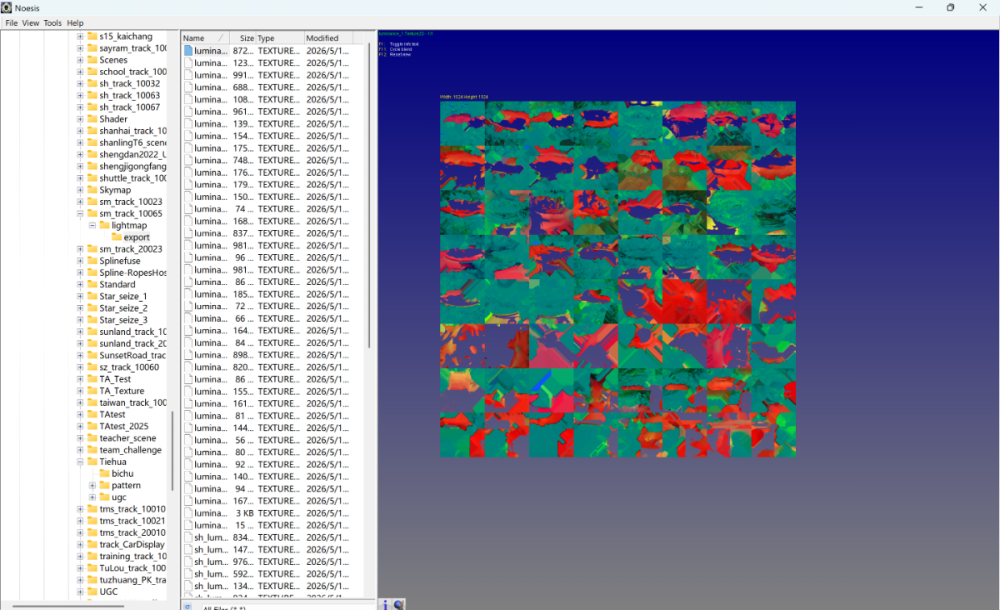
Task: Click the file list vertical scrollbar
Action: (x=369, y=195)
